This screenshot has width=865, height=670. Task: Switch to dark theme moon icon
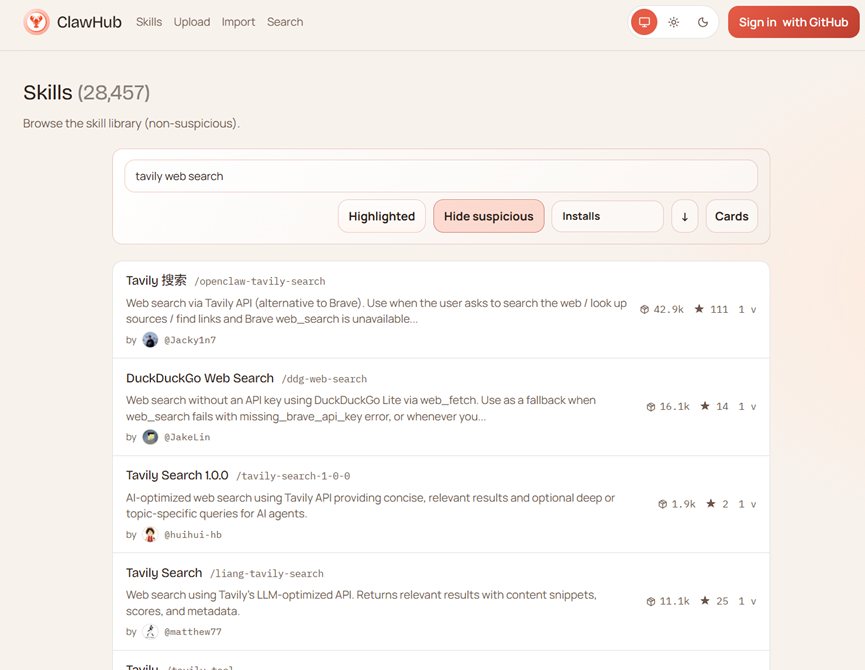pos(703,22)
